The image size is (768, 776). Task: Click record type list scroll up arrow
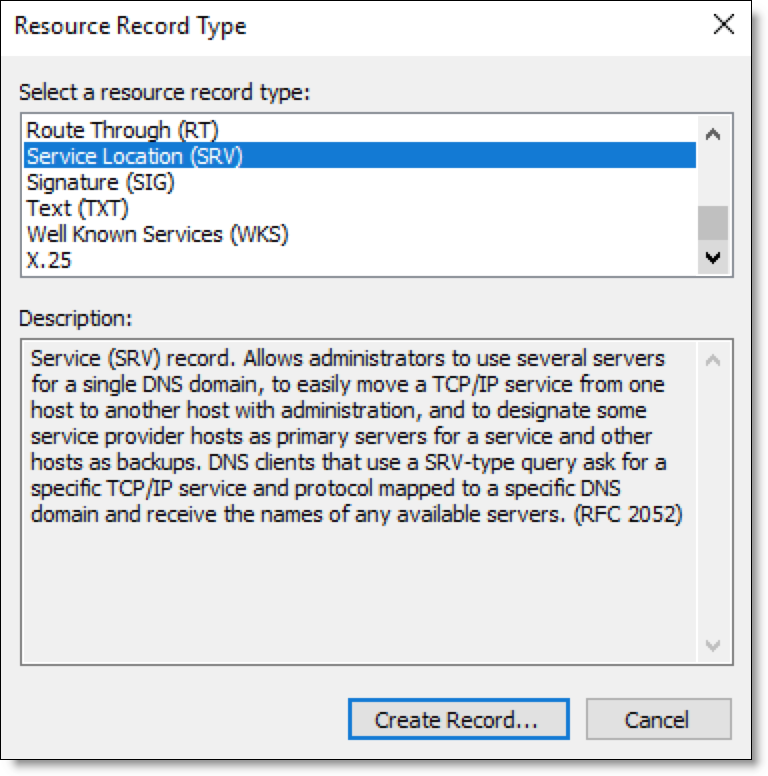[x=713, y=134]
